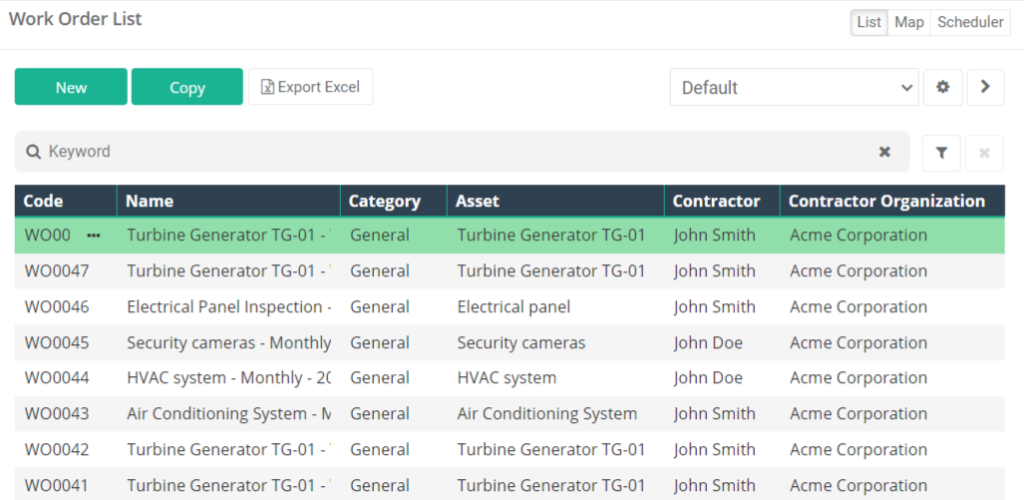Click the New button
1024x500 pixels.
[x=71, y=87]
